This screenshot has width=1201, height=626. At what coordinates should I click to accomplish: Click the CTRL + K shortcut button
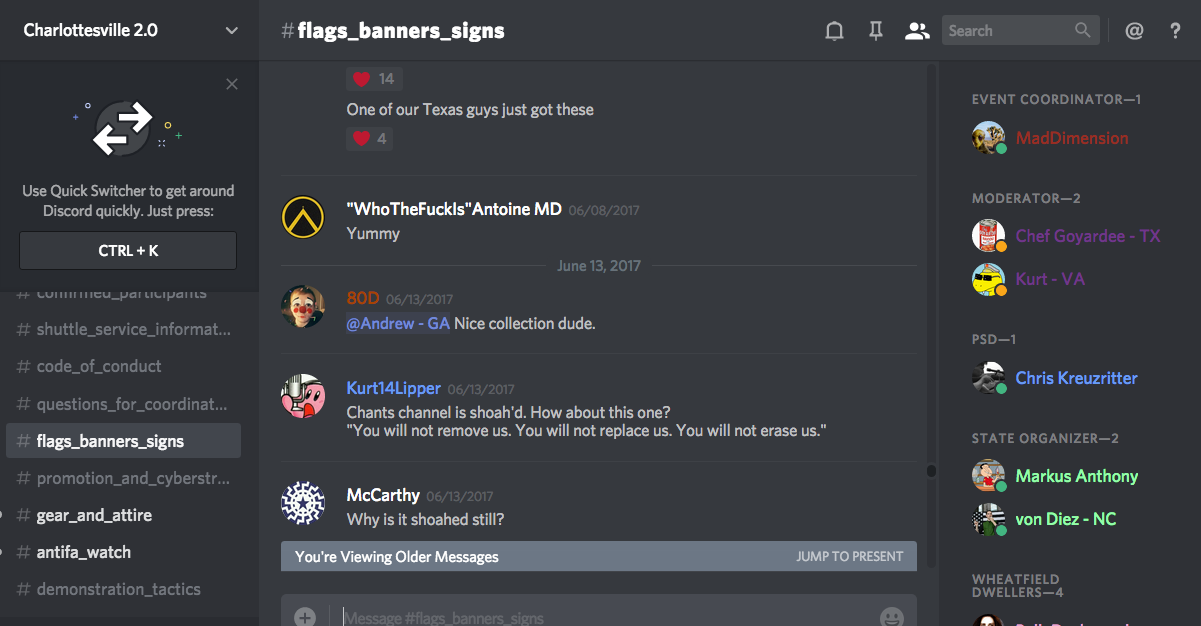[128, 251]
